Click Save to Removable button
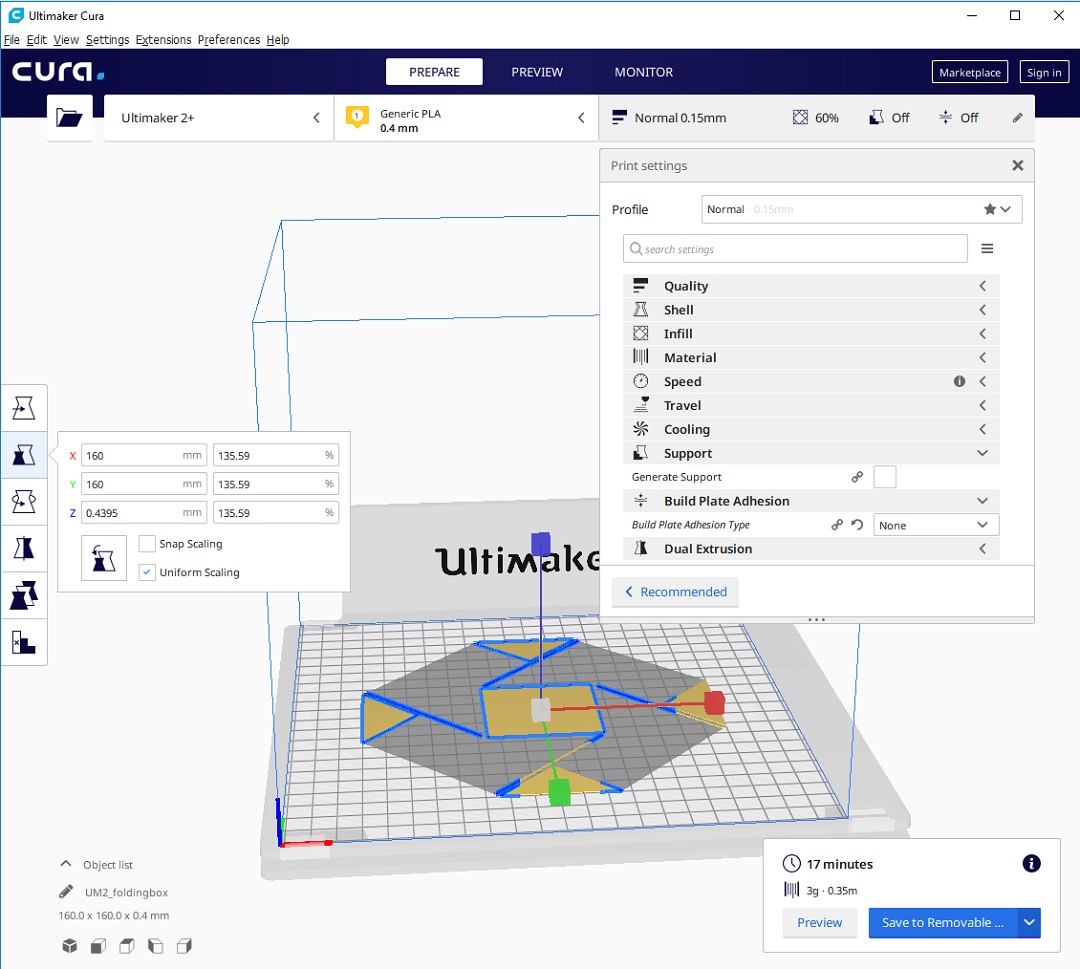Image resolution: width=1080 pixels, height=969 pixels. pyautogui.click(x=943, y=922)
